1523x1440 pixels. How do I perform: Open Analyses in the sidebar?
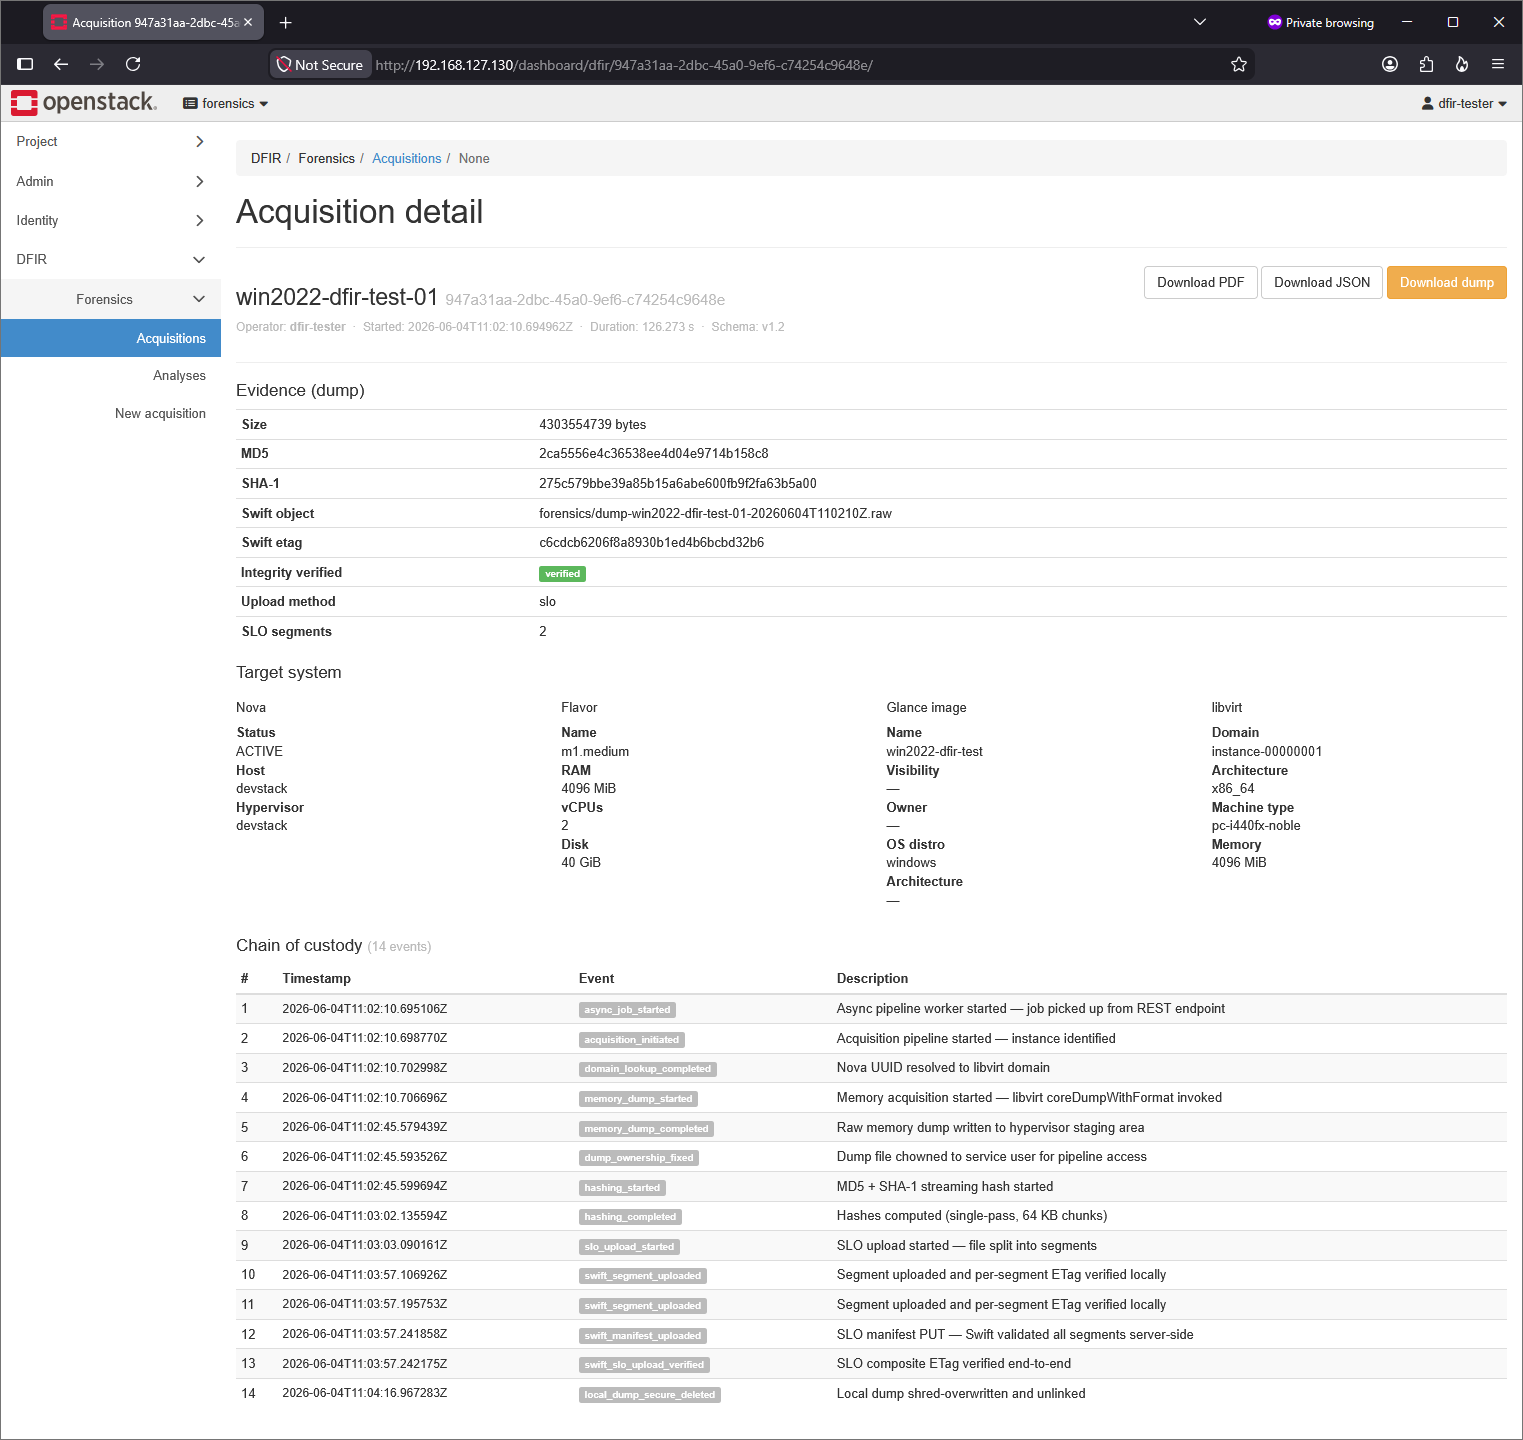tap(179, 375)
